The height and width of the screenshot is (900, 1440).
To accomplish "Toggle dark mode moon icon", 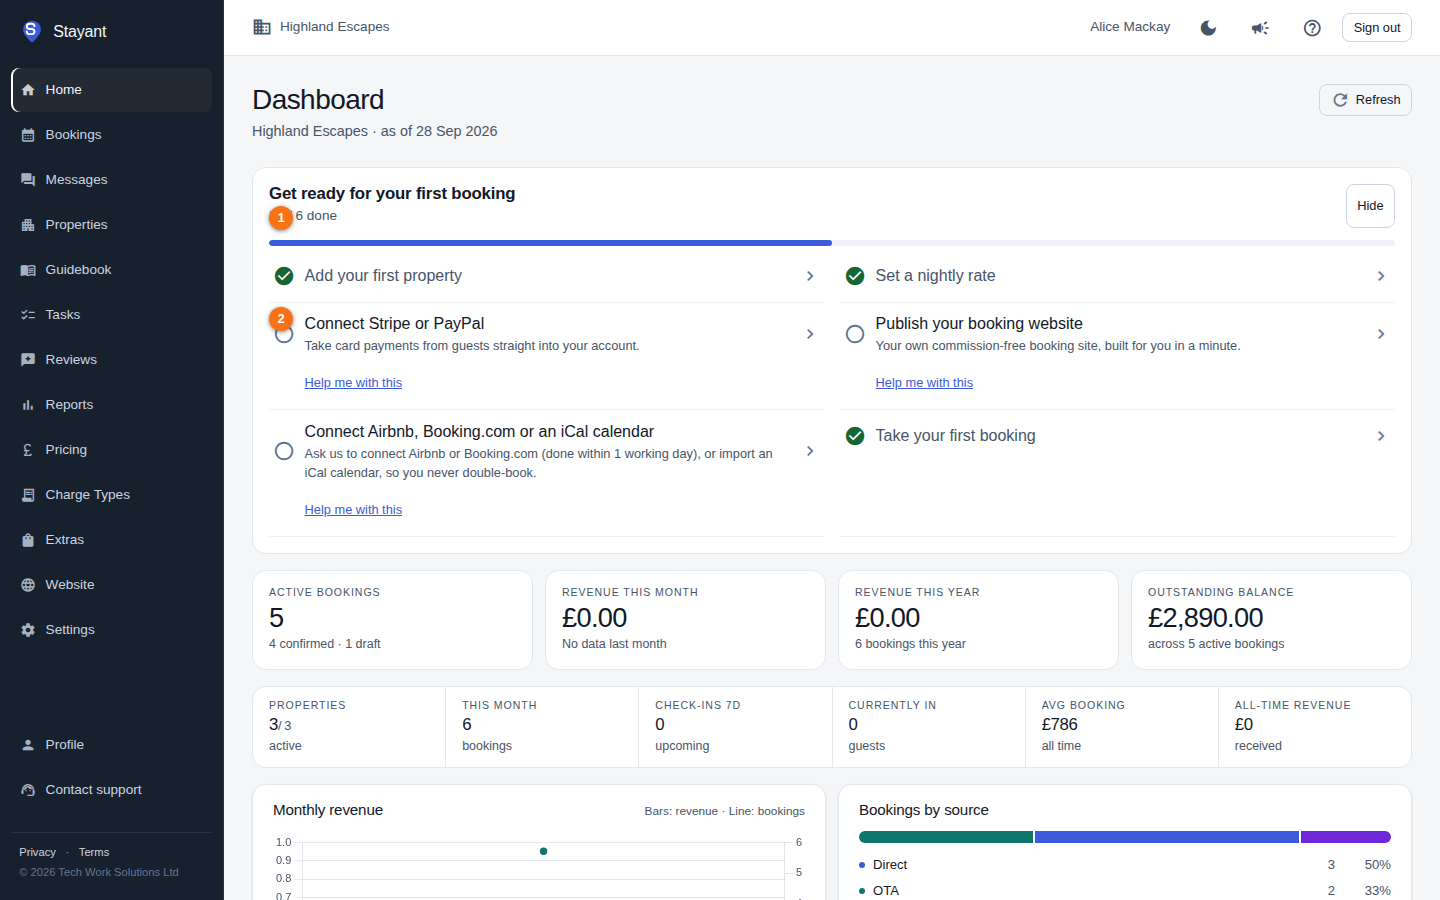I will (1208, 28).
